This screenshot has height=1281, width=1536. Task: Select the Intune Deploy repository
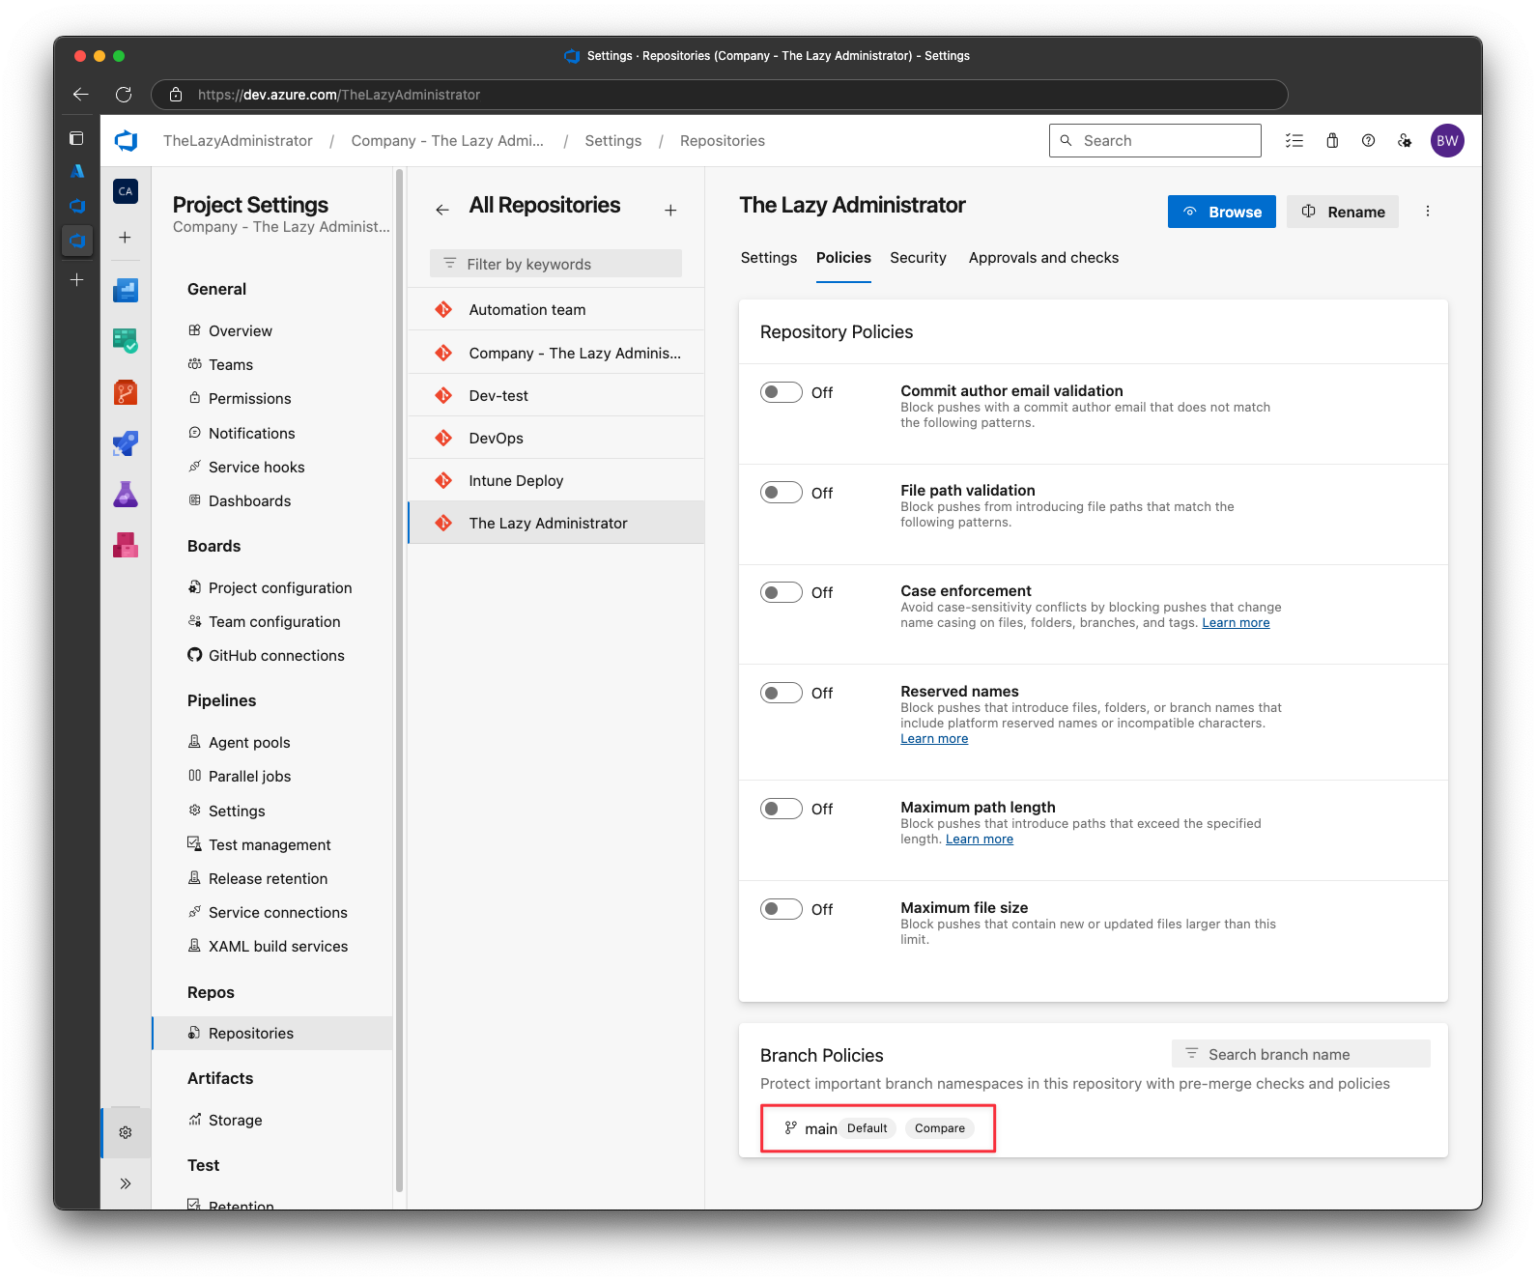point(556,481)
